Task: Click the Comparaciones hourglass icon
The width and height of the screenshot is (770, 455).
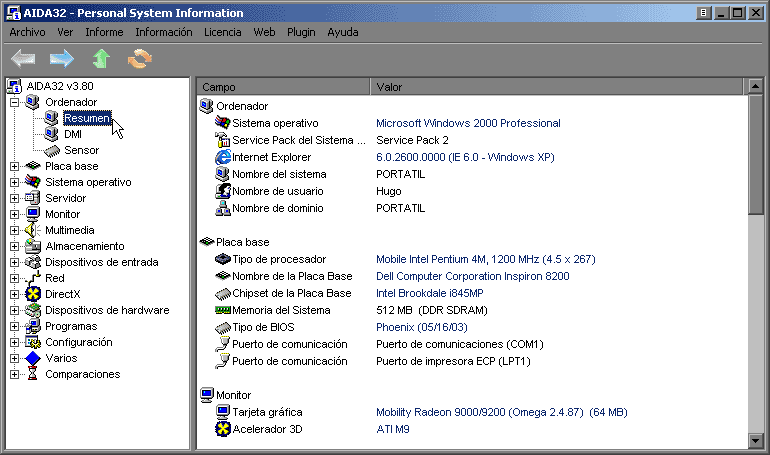Action: click(33, 374)
